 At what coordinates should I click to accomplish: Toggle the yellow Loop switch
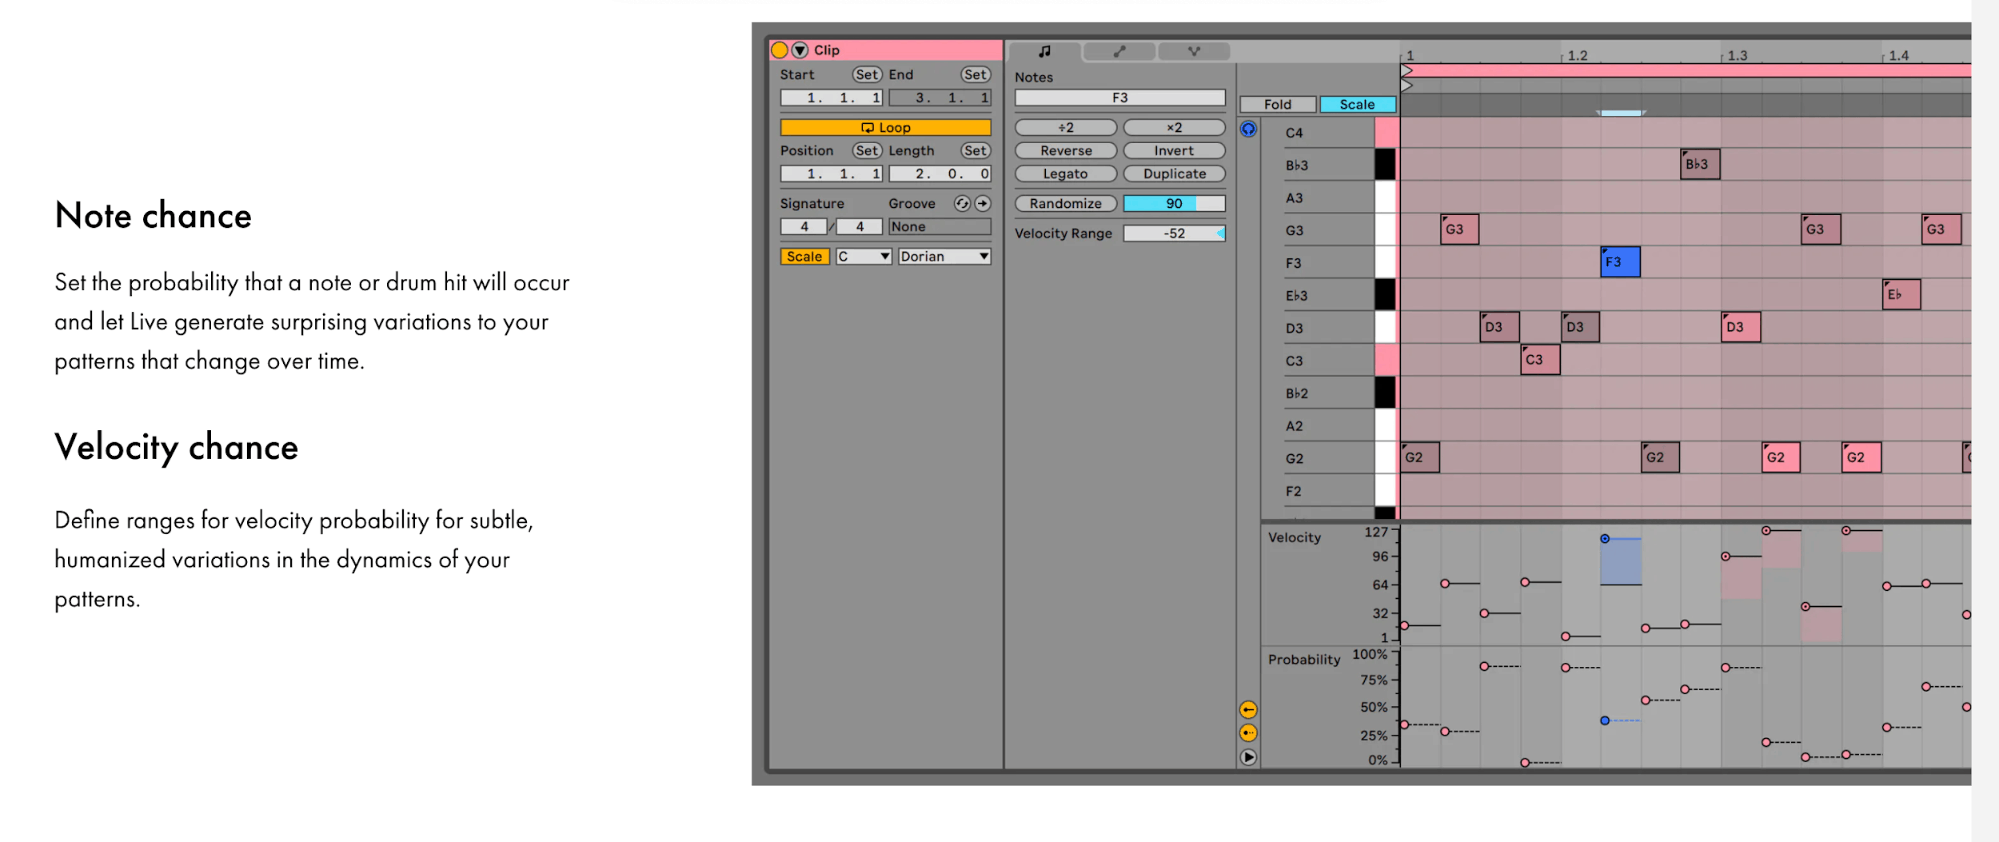coord(885,128)
